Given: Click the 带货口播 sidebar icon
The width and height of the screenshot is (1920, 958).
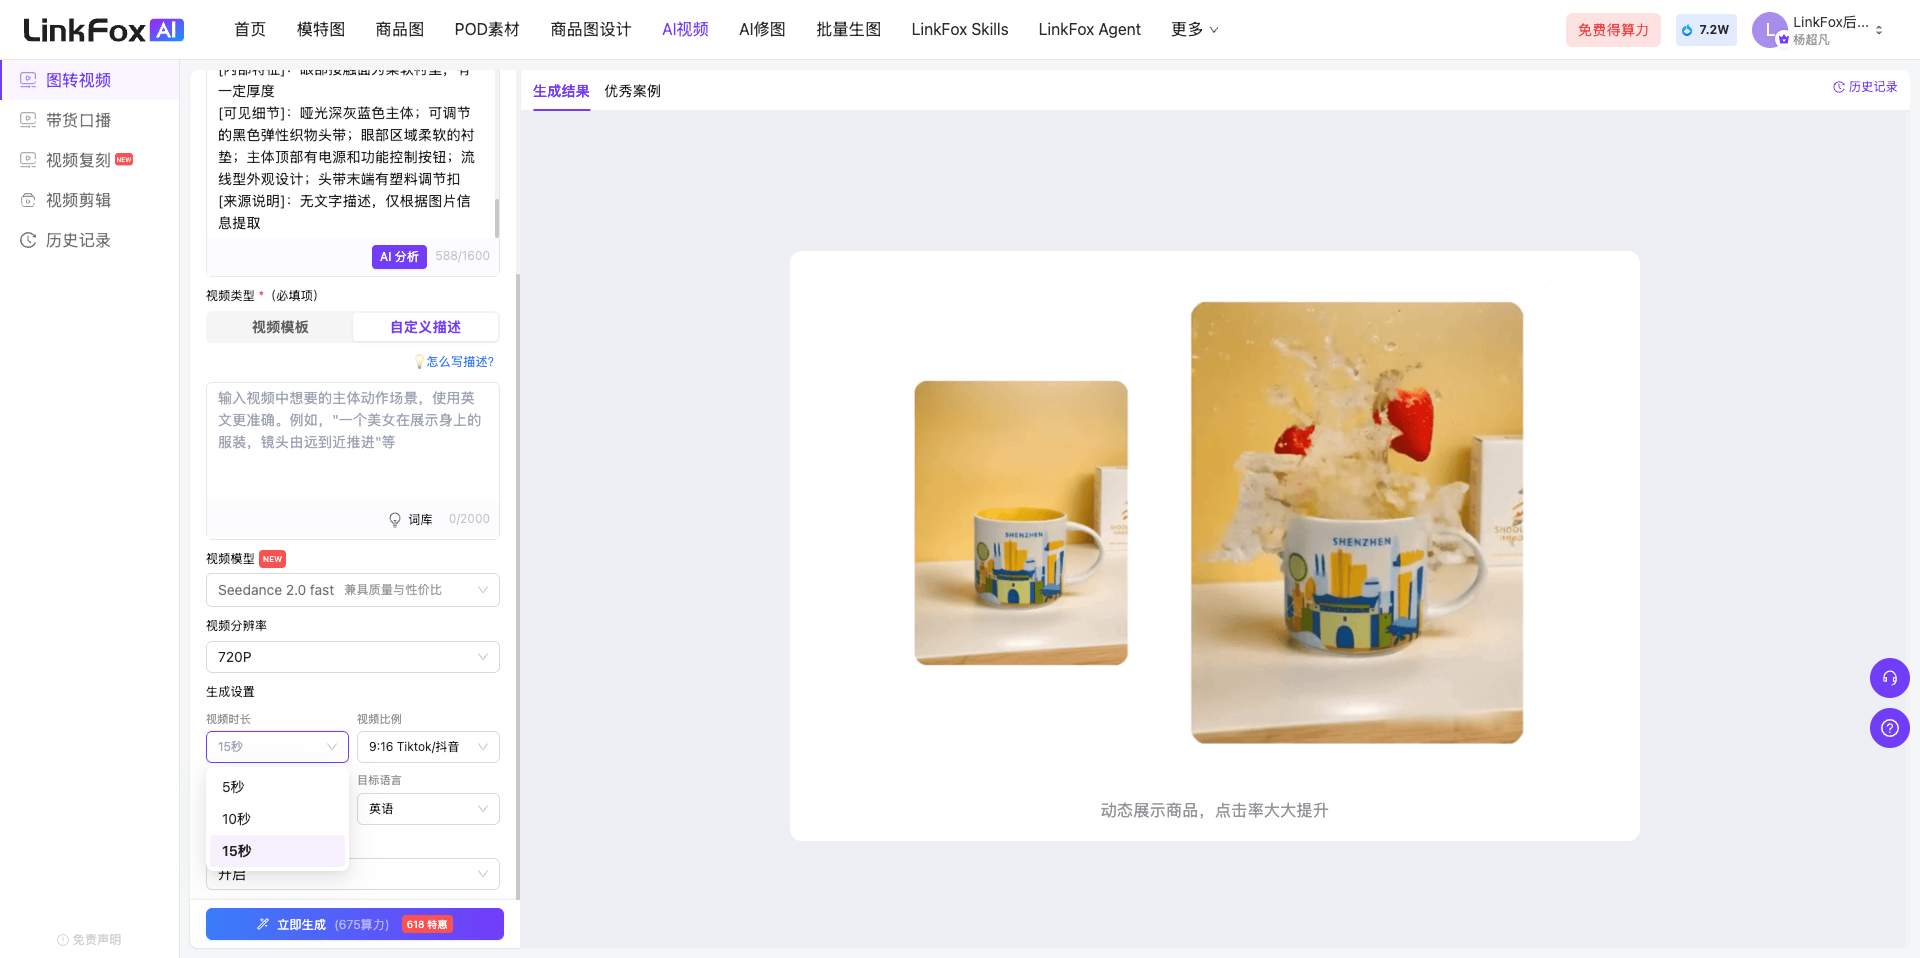Looking at the screenshot, I should pos(28,120).
